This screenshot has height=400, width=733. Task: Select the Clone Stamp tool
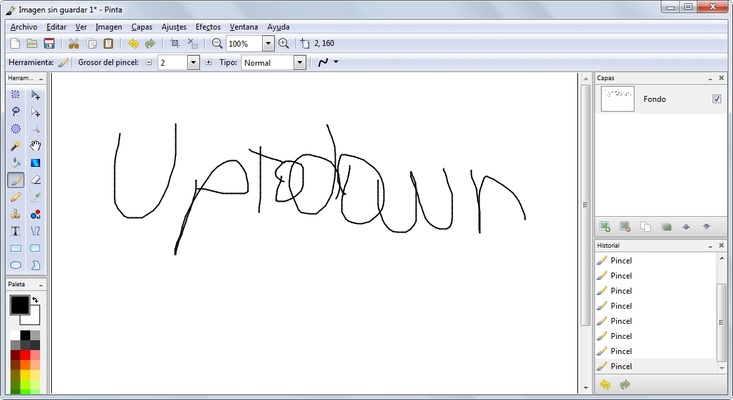[15, 214]
